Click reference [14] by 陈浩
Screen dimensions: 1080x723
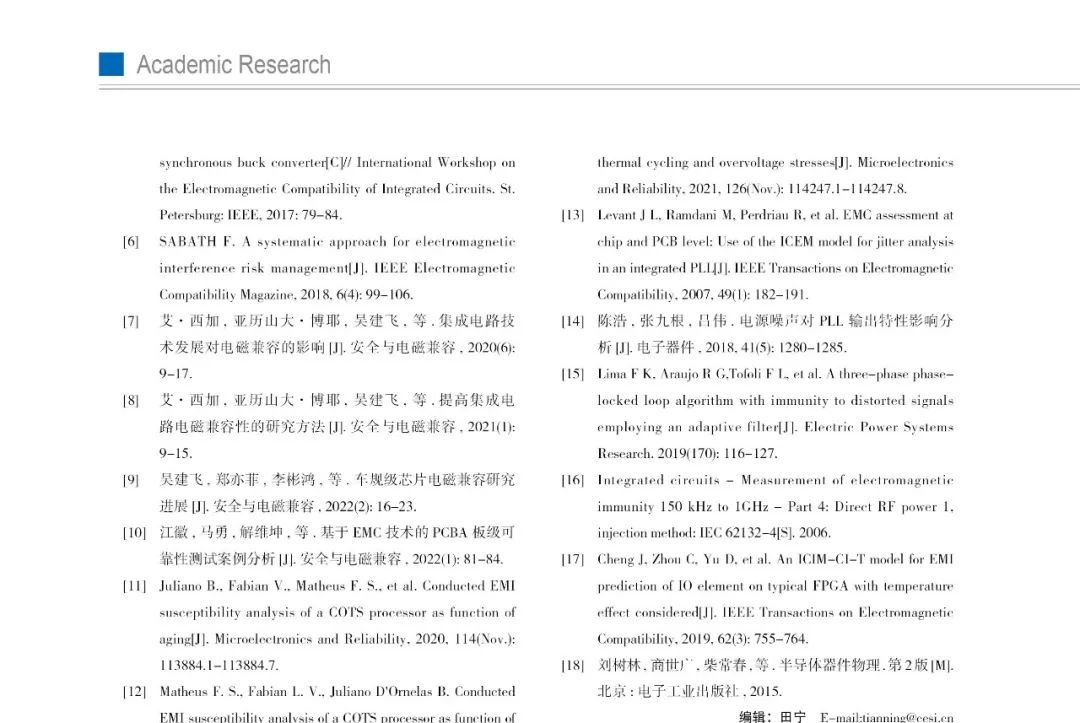[572, 321]
